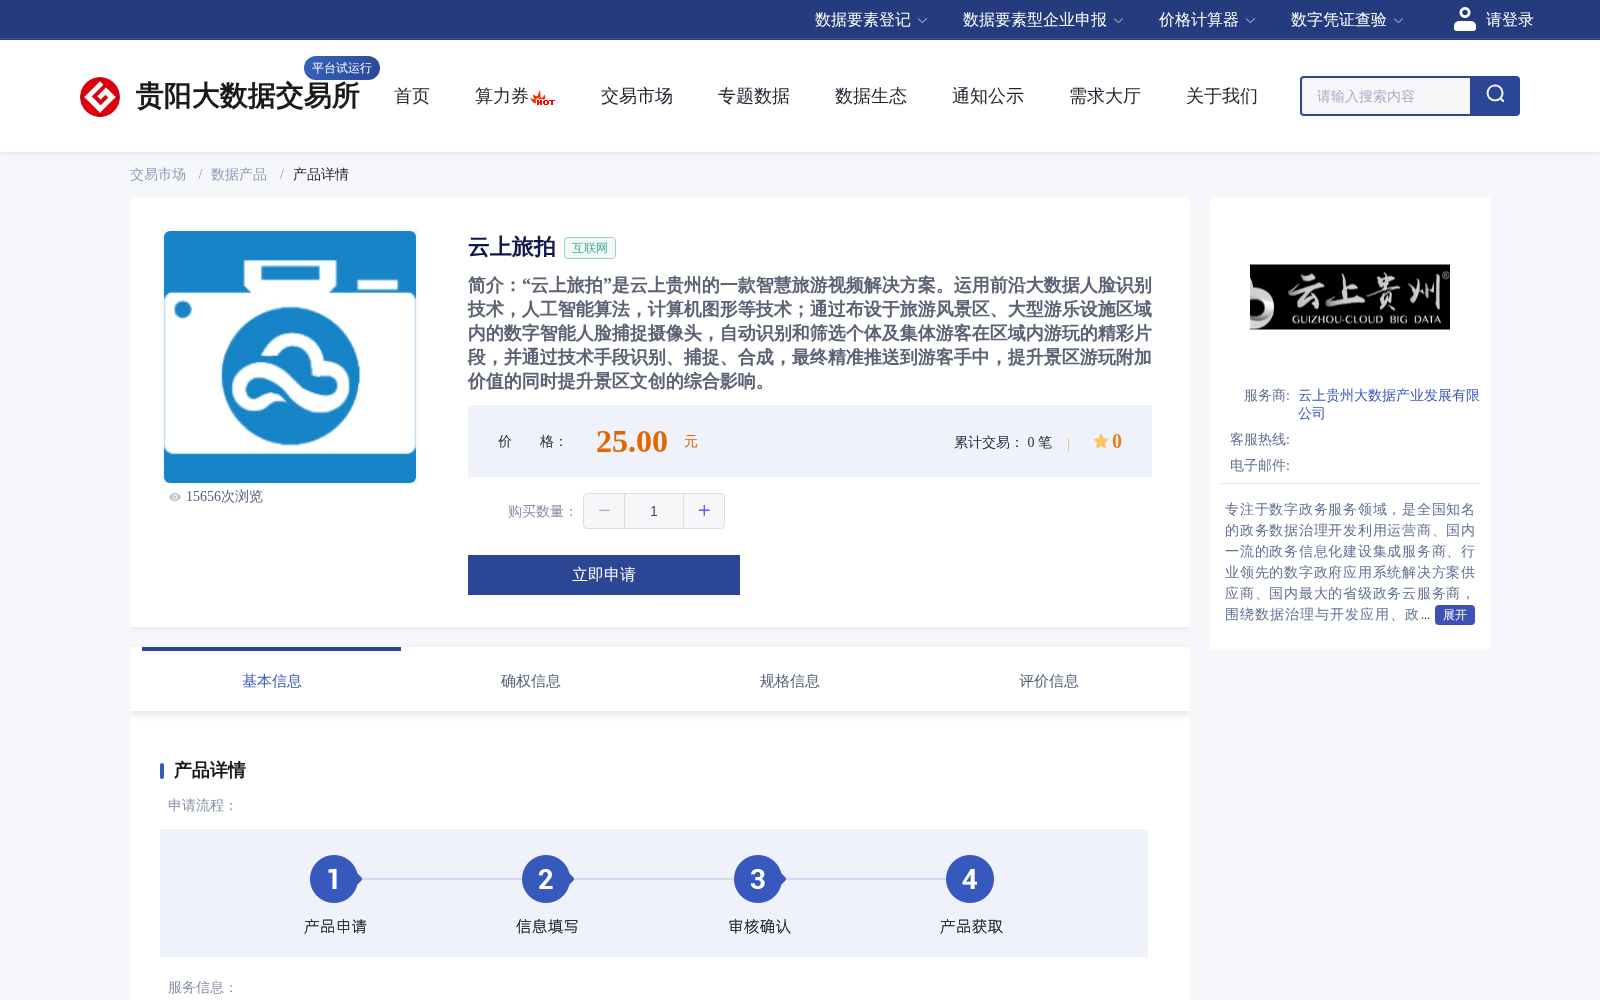Click the 云上贵州 provider logo
The height and width of the screenshot is (1000, 1600).
[1350, 297]
